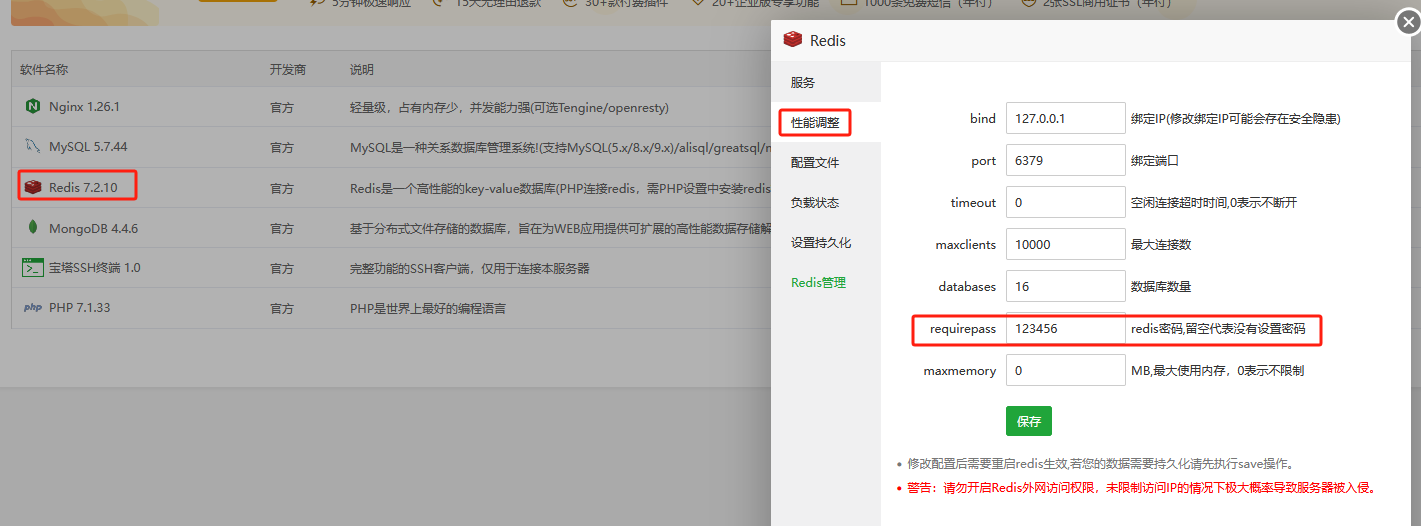This screenshot has height=526, width=1421.
Task: Click the maxmemory input field
Action: coord(1066,370)
